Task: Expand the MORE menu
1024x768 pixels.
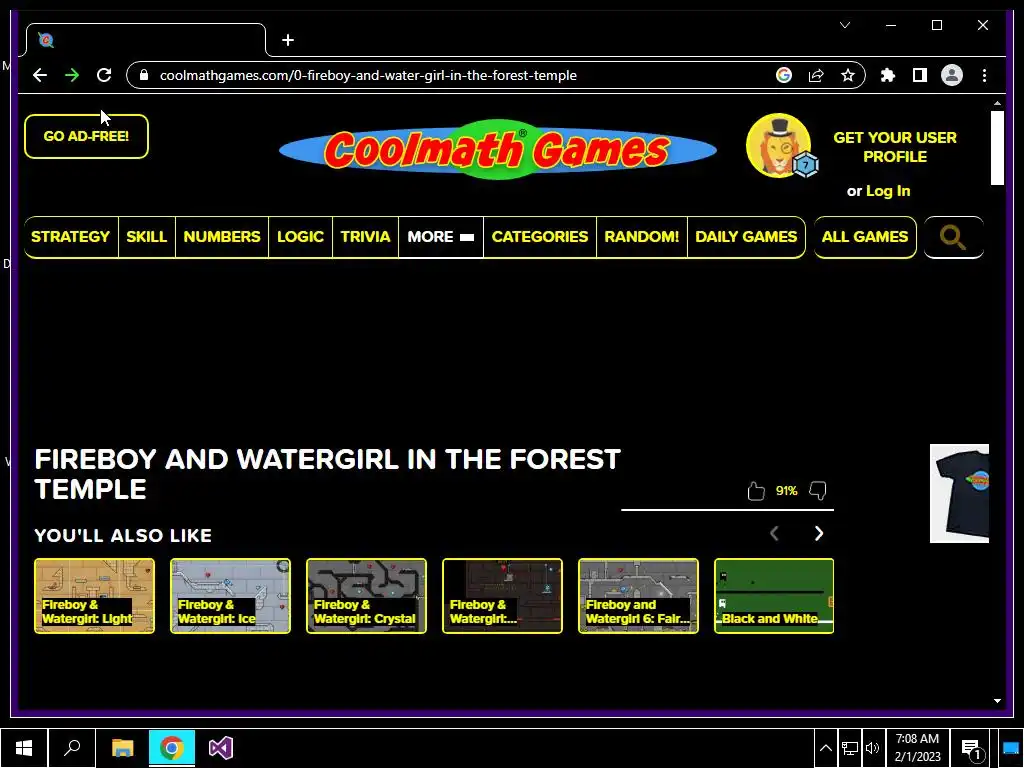Action: point(441,236)
